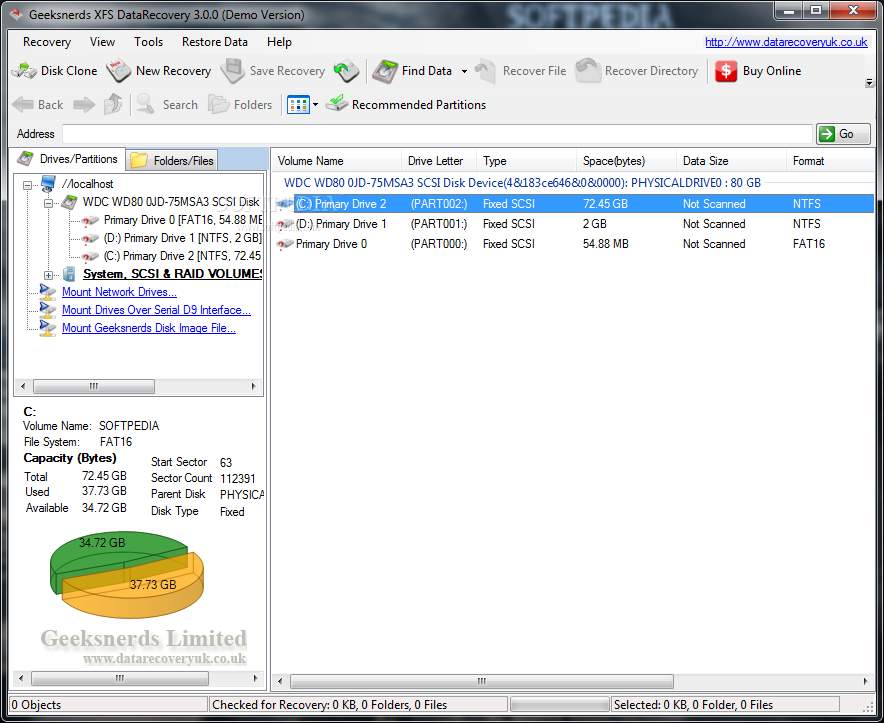Click the partition list horizontal scrollbar
Screen dimensions: 884x723
(x=481, y=681)
